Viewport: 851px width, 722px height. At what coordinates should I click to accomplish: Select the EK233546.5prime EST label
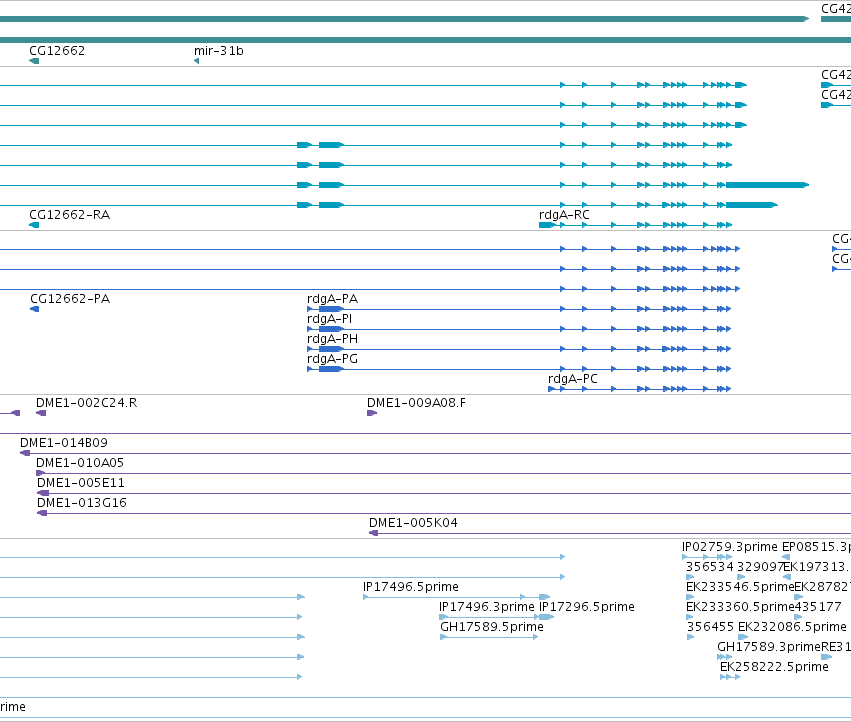click(x=740, y=587)
